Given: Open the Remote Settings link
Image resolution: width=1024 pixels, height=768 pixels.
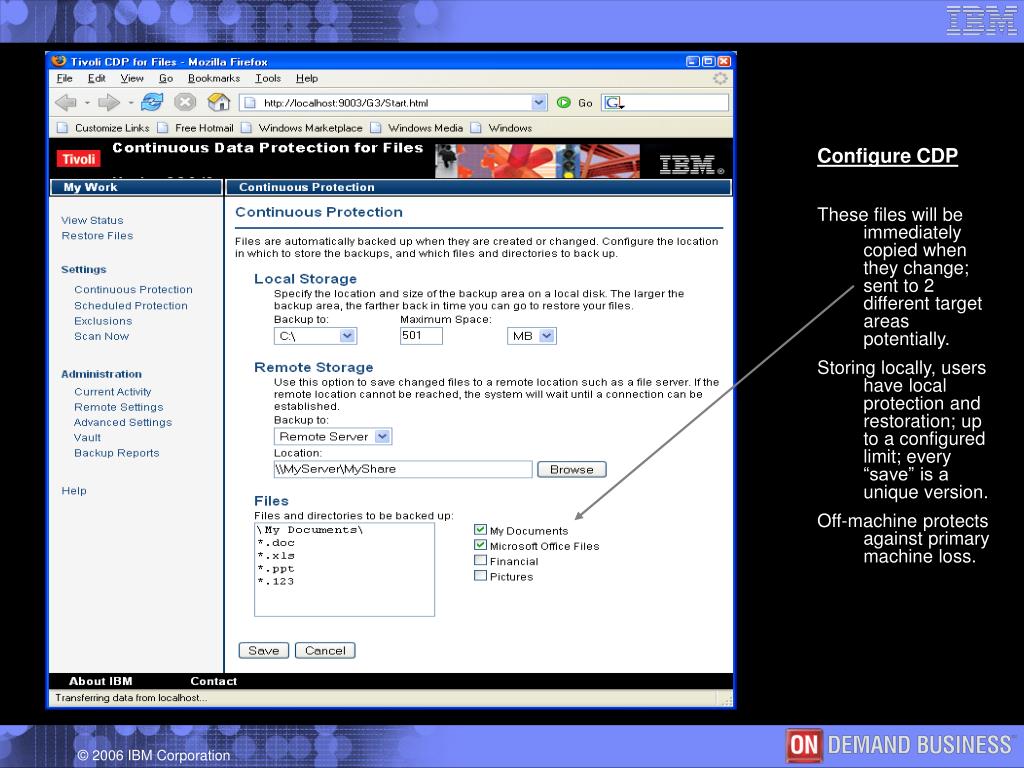Looking at the screenshot, I should pos(119,407).
